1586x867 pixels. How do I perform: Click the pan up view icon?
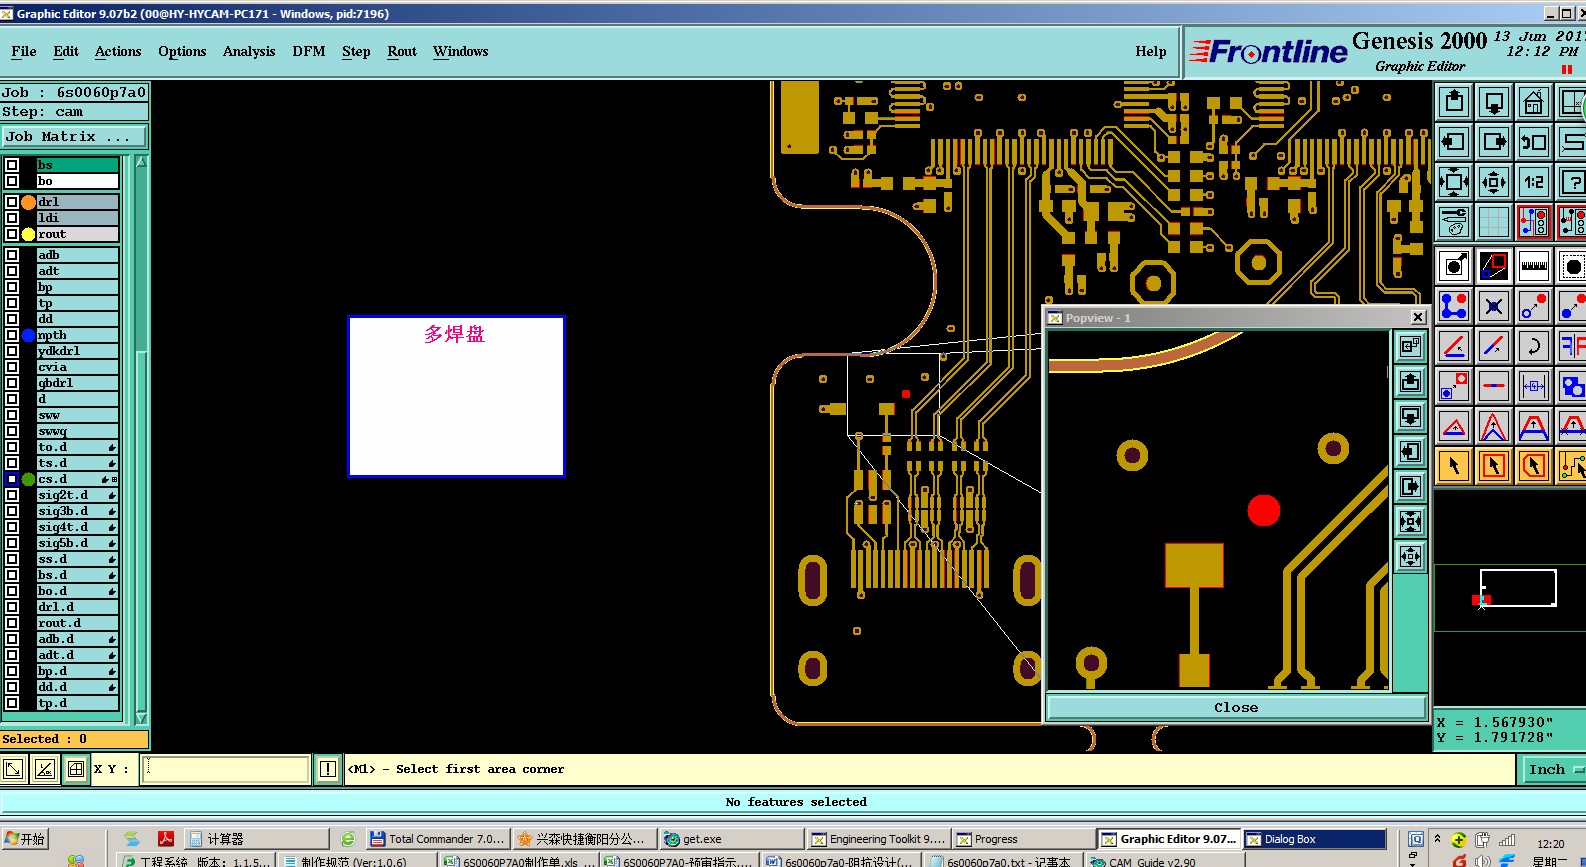1454,102
